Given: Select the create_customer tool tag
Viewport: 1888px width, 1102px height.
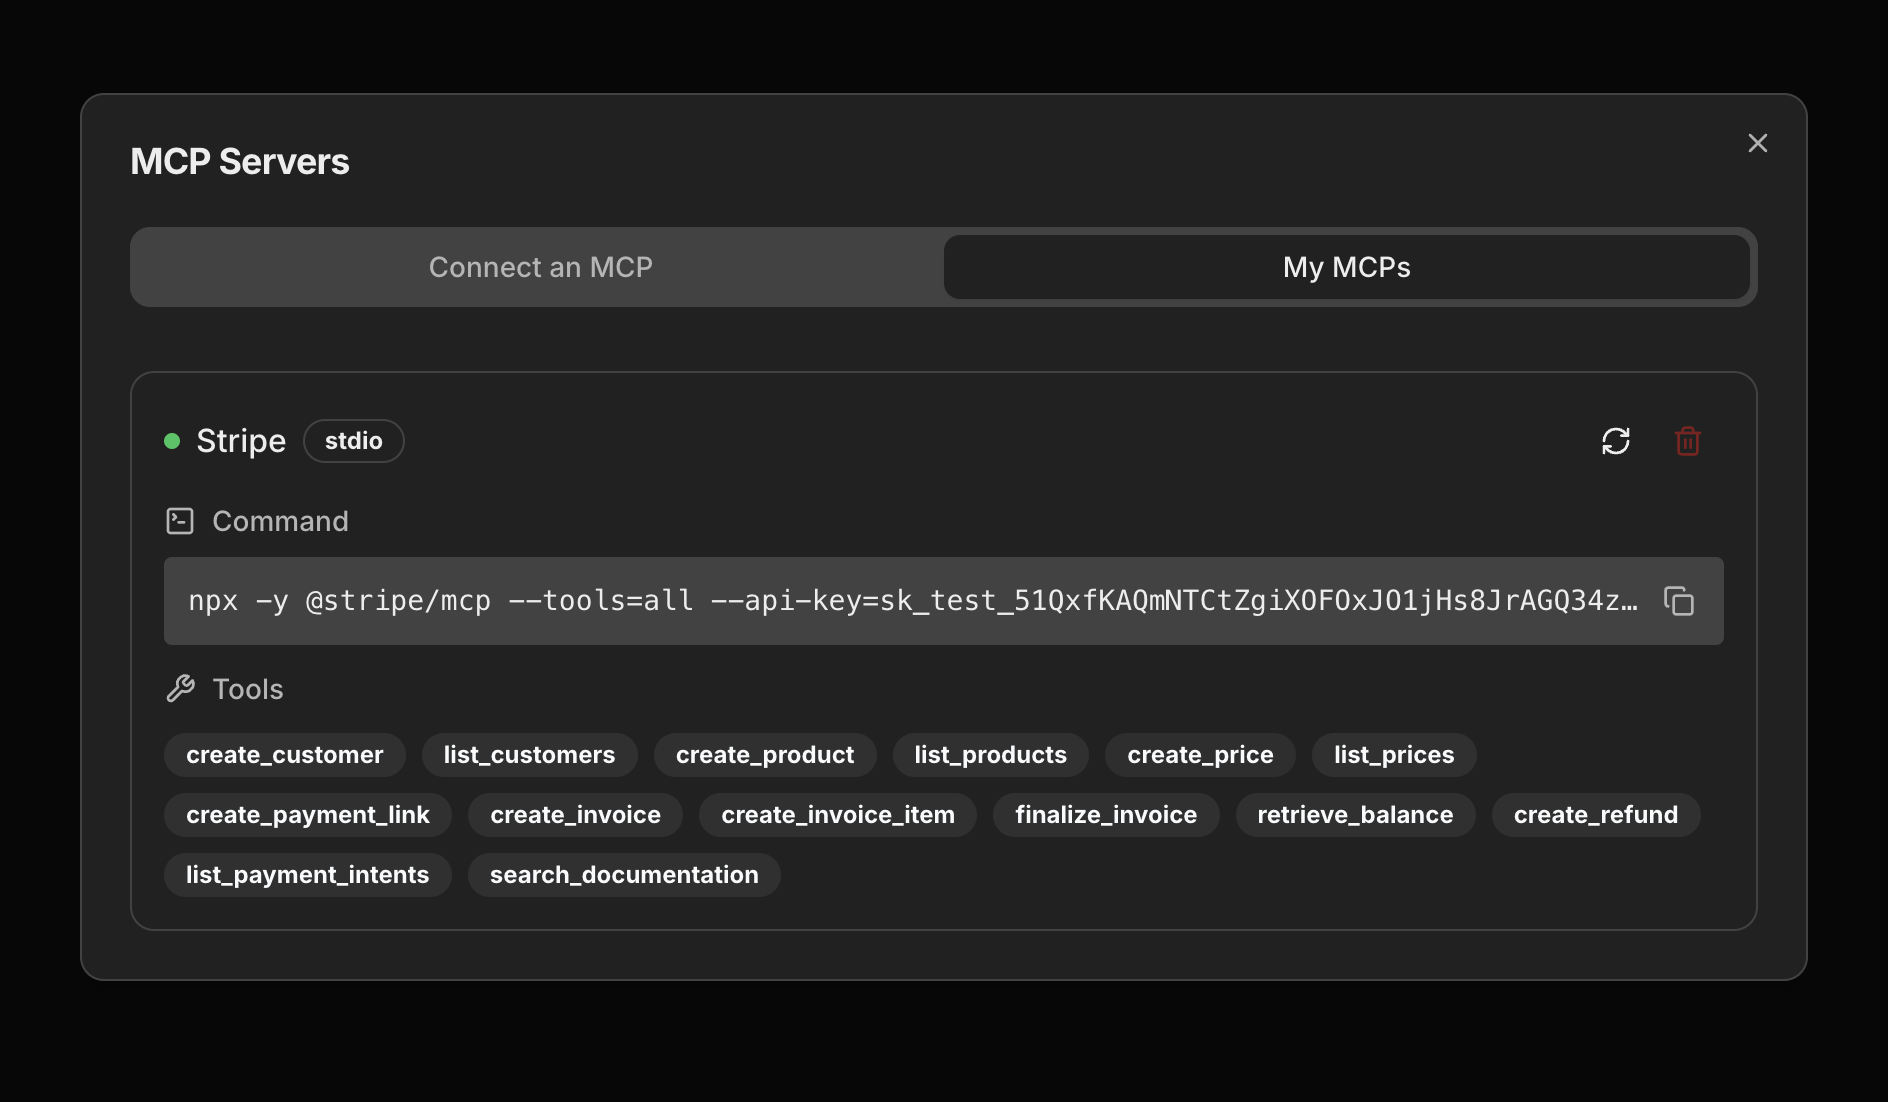Looking at the screenshot, I should (x=284, y=755).
